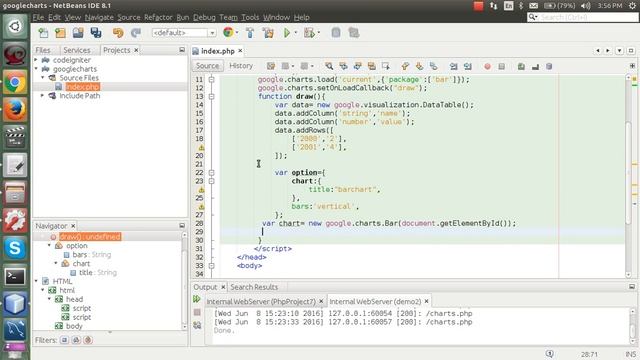Click the volume icon in system tray
640x360 pixels.
[x=586, y=6]
